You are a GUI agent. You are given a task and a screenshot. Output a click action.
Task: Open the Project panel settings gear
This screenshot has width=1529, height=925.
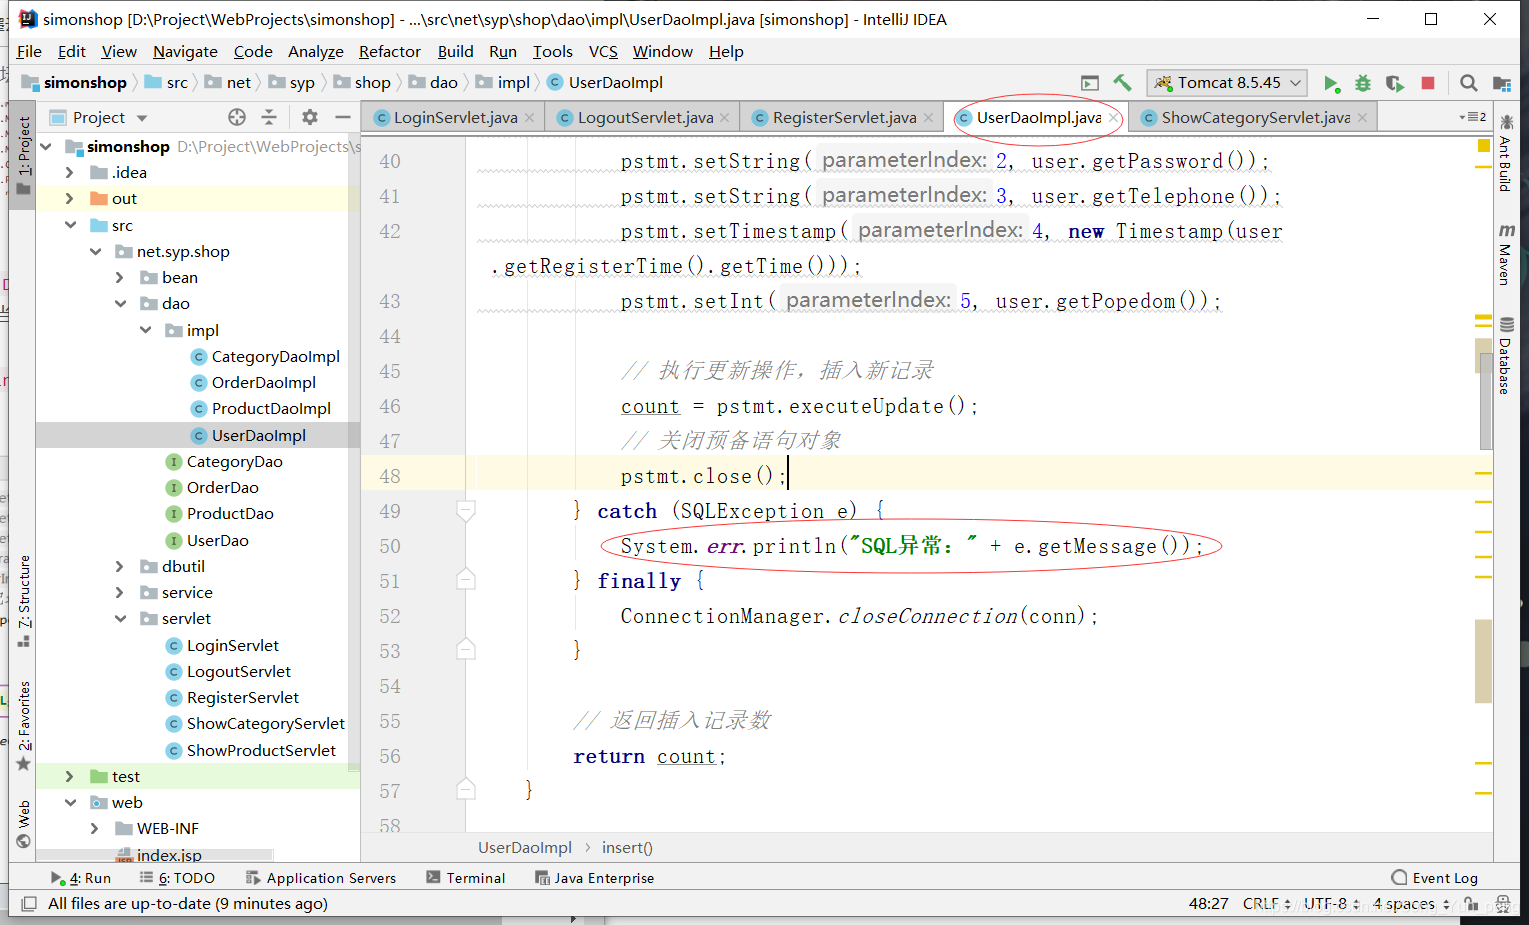pos(310,117)
